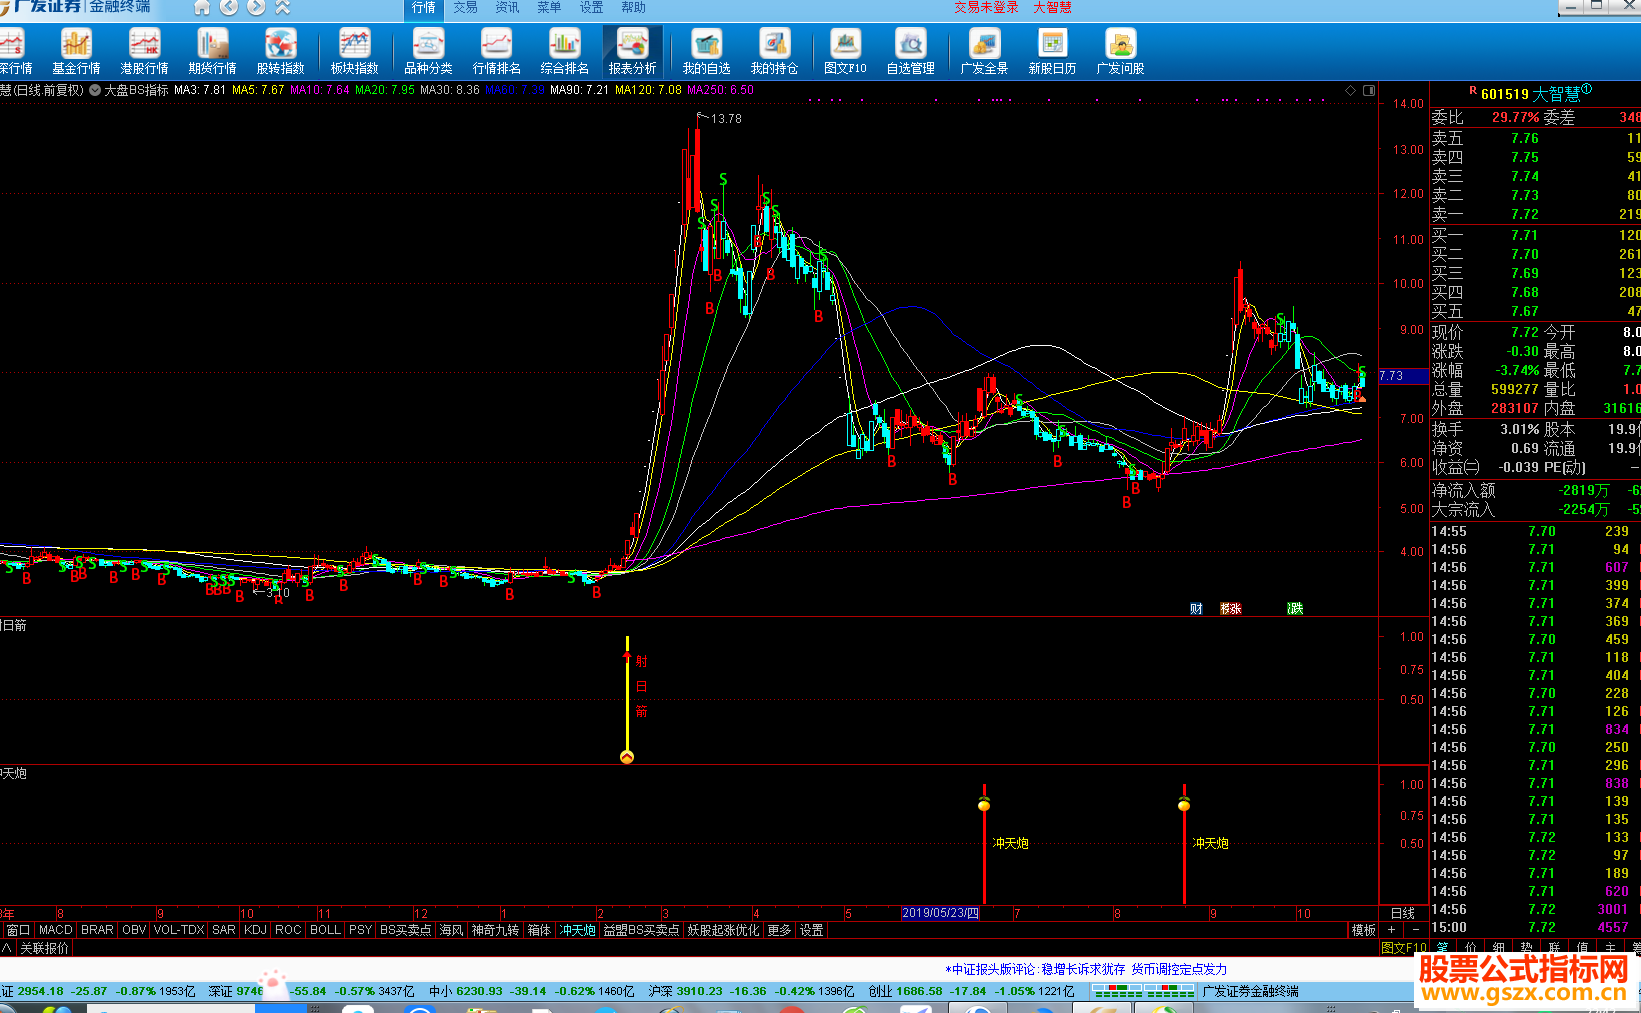
Task: Open 报表分析 report analysis icon
Action: click(632, 51)
